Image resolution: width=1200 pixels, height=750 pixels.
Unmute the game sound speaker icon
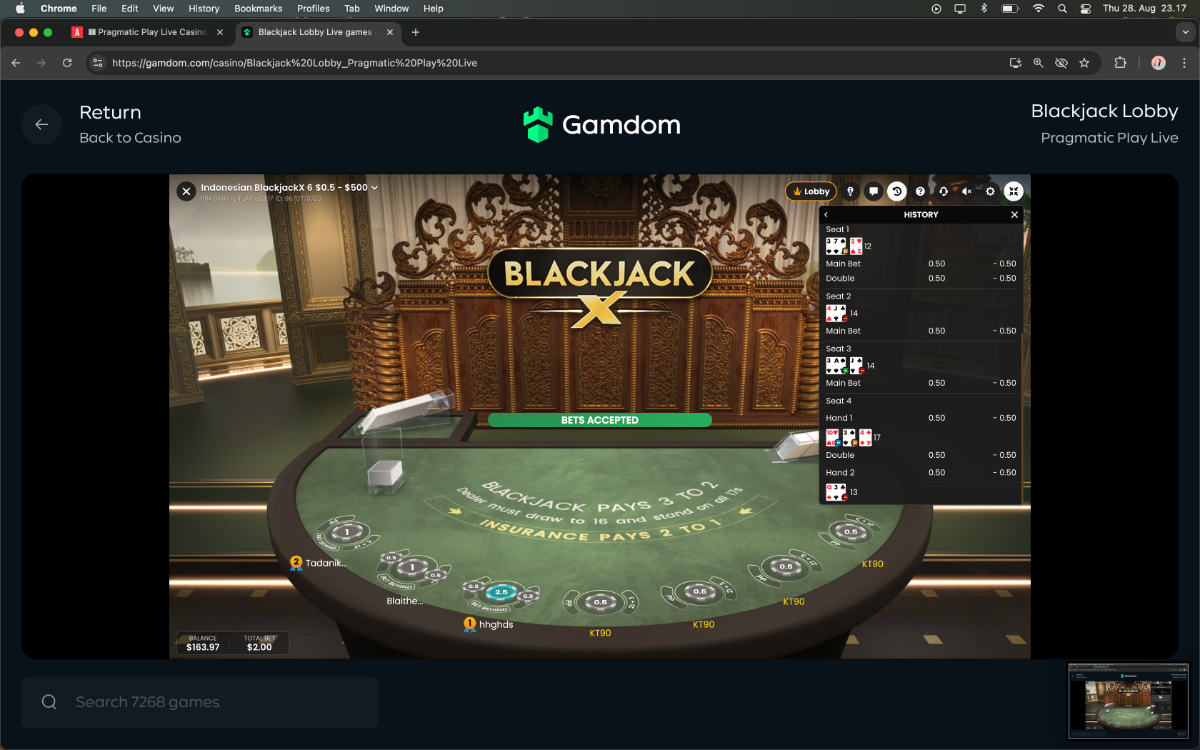967,191
